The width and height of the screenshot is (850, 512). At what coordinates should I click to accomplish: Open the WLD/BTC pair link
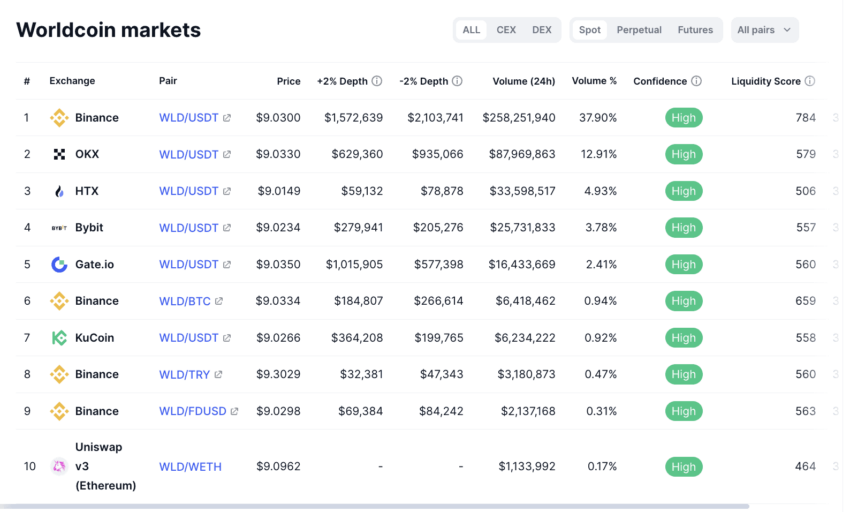[x=185, y=301]
